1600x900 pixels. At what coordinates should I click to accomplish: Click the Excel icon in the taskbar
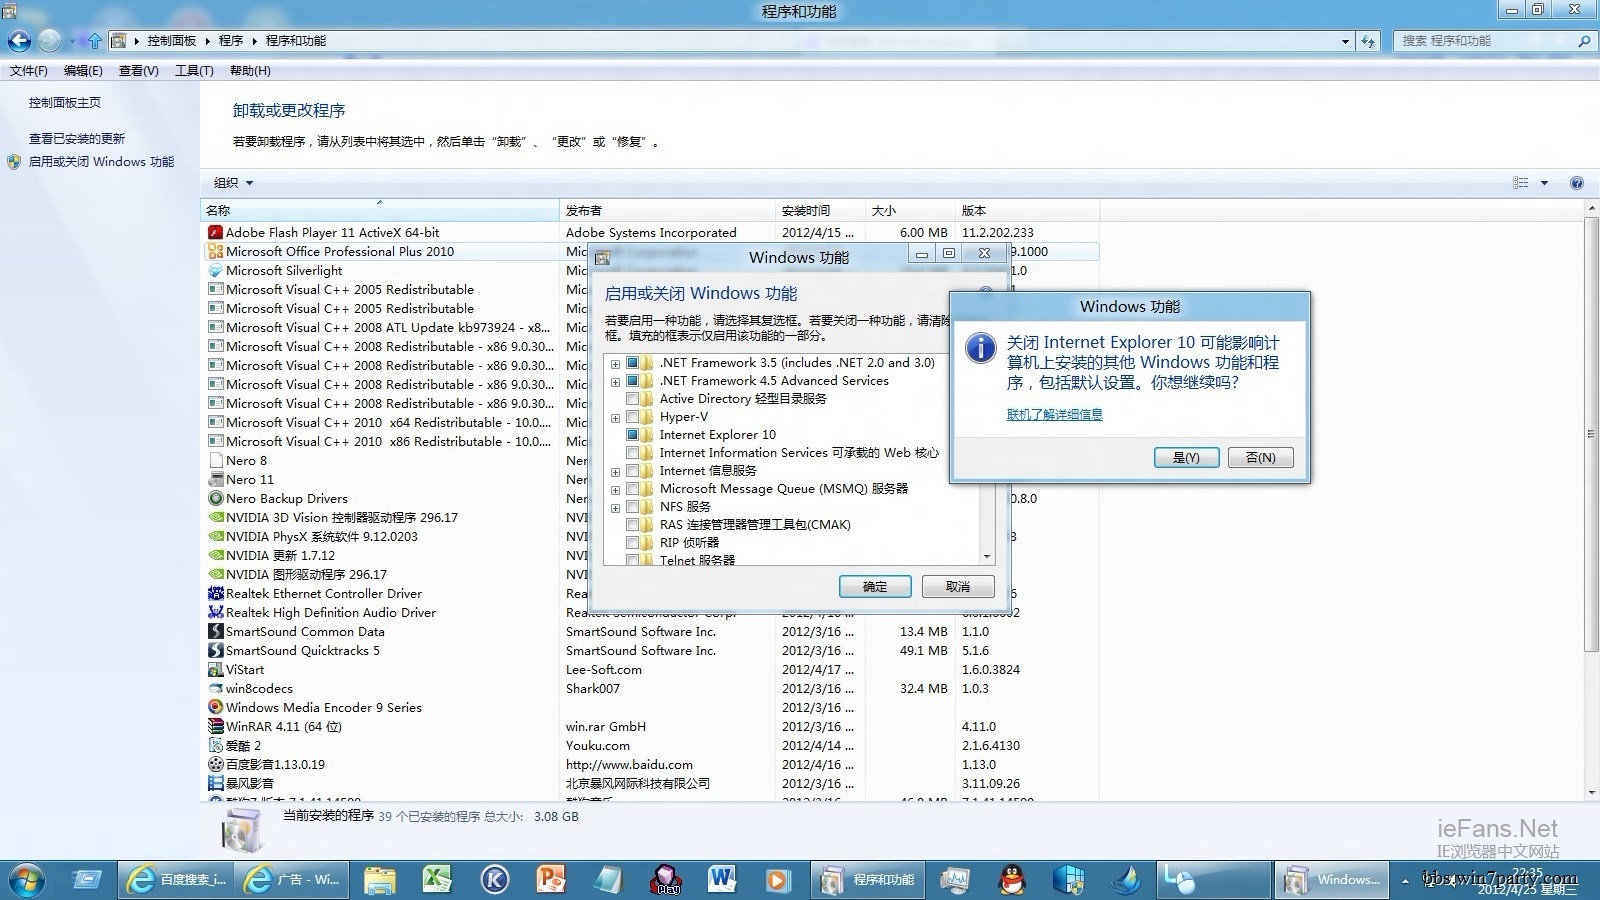[x=437, y=879]
